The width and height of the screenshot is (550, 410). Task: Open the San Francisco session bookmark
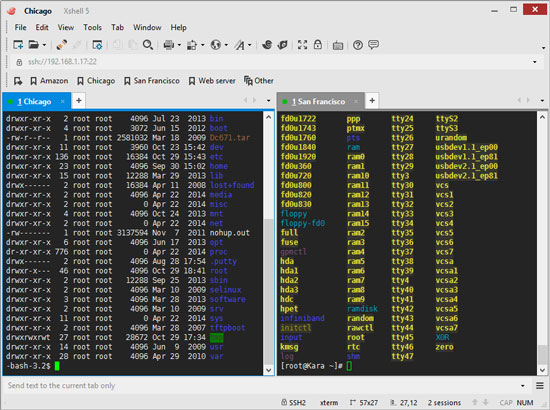(152, 81)
